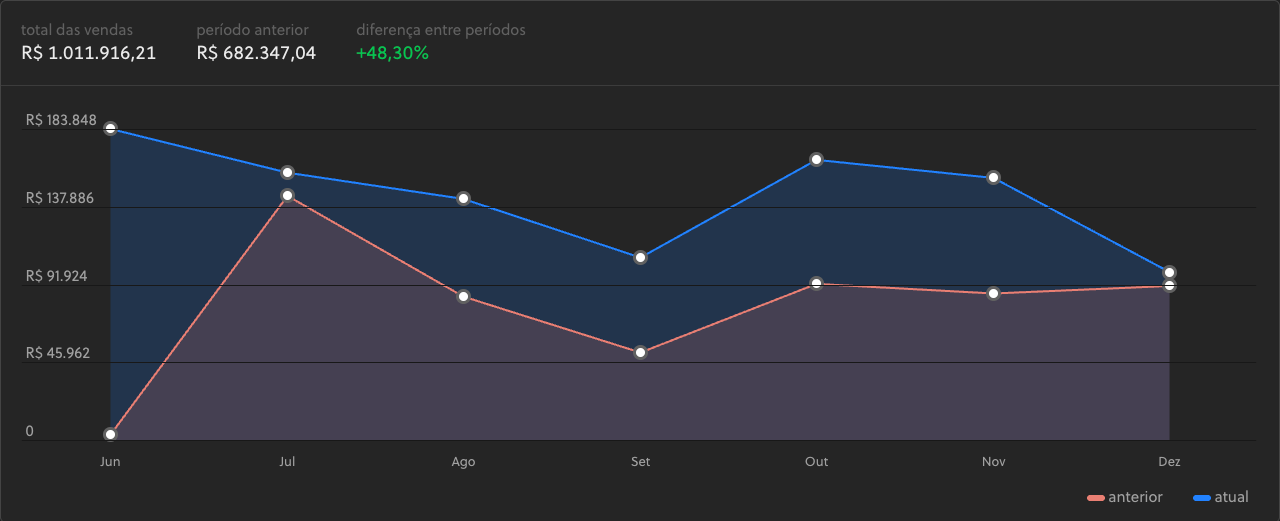Click the blue atual point for Dez
The image size is (1280, 521).
[1169, 272]
